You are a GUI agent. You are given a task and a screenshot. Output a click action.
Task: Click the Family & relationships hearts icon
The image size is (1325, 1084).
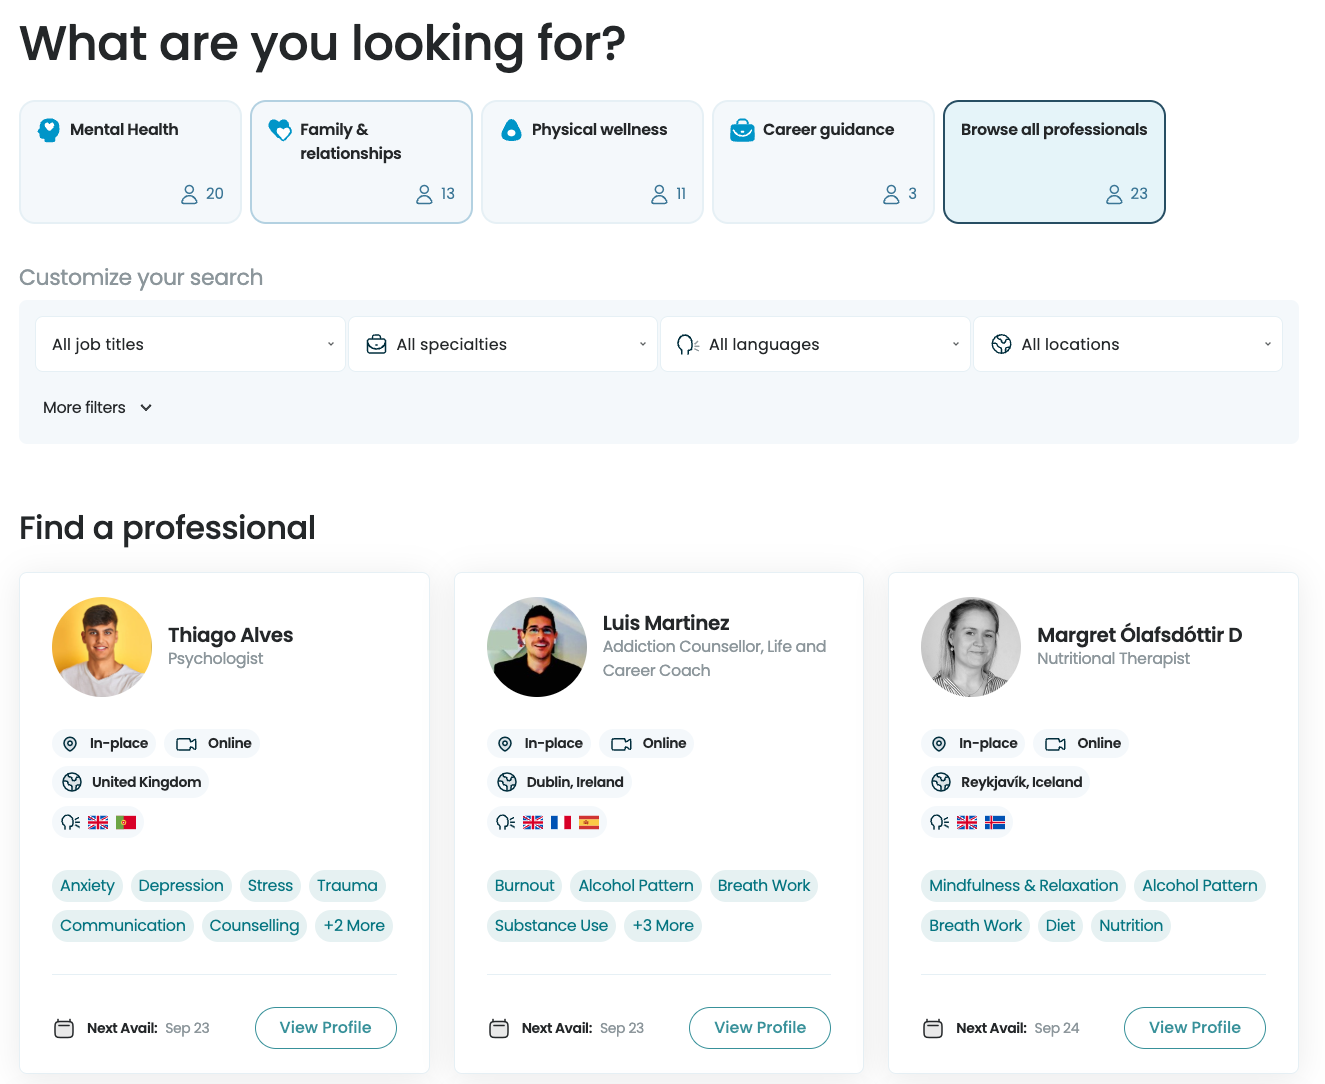click(280, 130)
